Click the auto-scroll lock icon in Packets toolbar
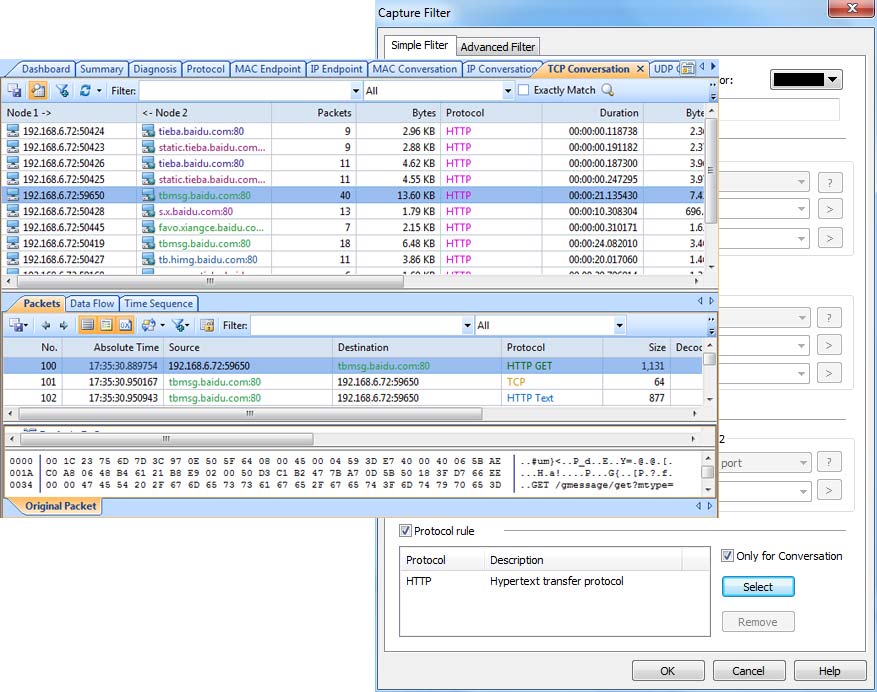This screenshot has width=877, height=692. (207, 325)
